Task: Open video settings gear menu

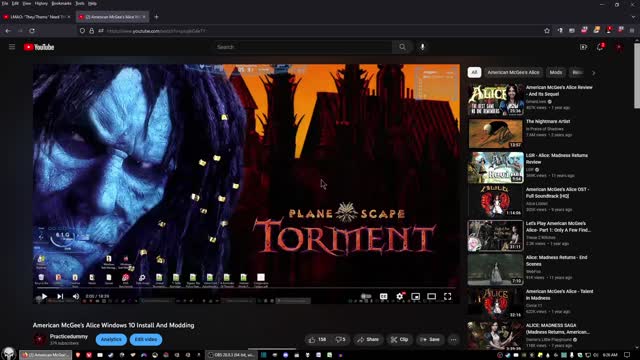Action: 400,296
